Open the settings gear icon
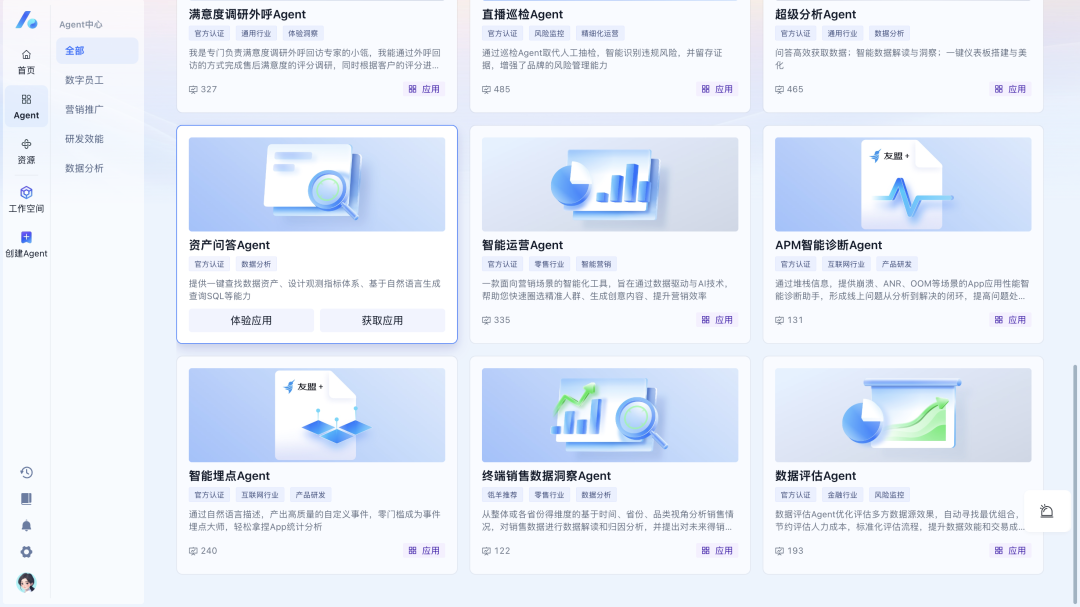Viewport: 1080px width, 607px height. [26, 551]
